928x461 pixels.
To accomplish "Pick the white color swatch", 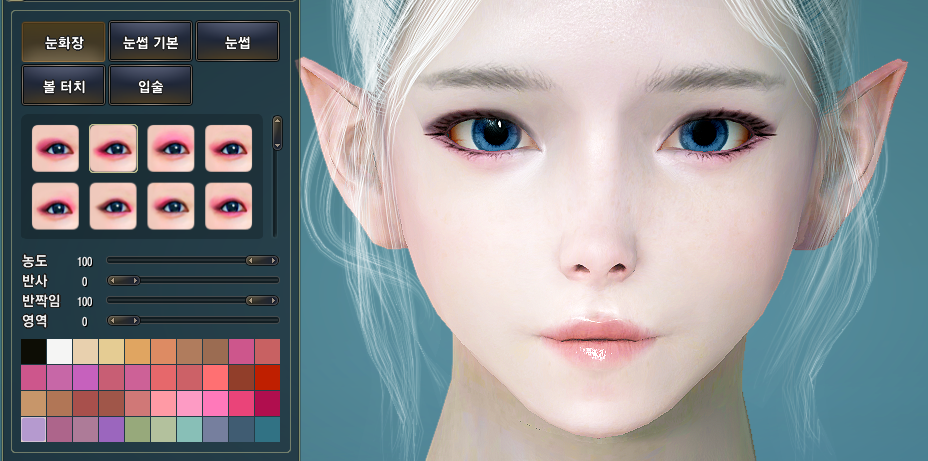I will (59, 352).
